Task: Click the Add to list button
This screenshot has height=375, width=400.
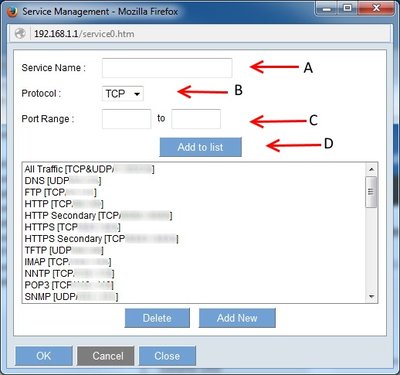Action: [200, 147]
